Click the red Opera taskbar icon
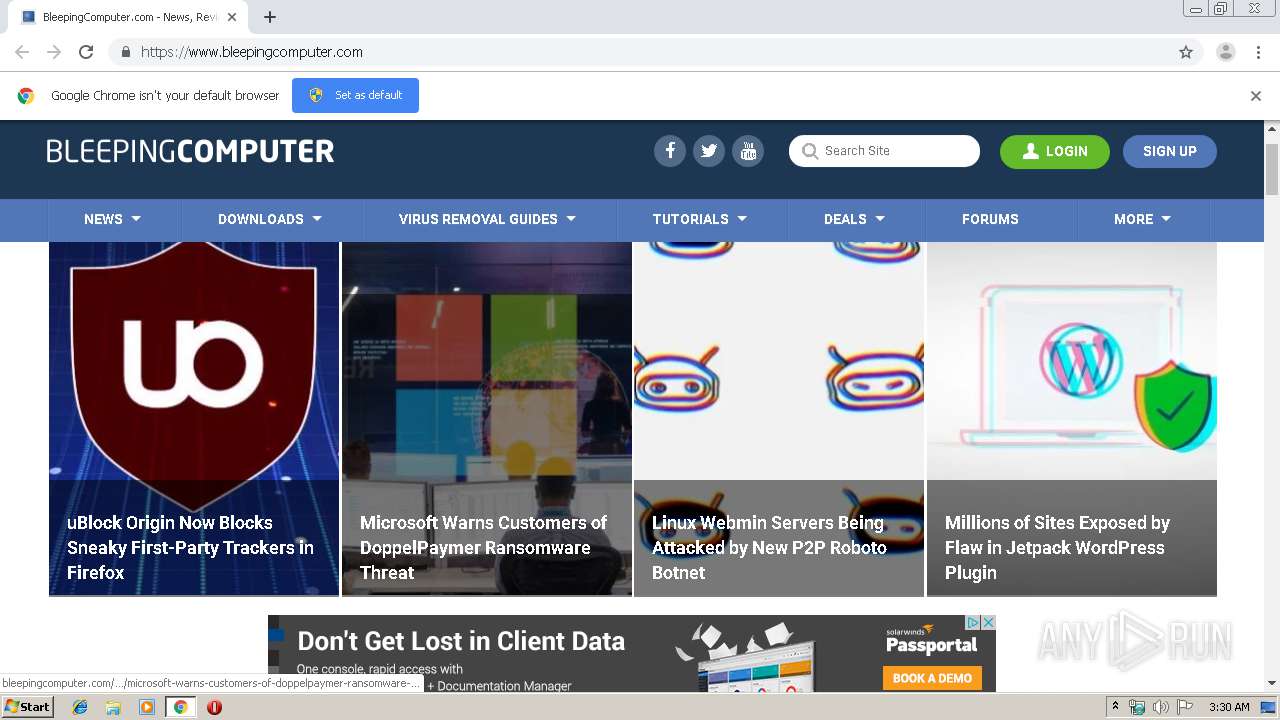1280x720 pixels. coord(214,707)
